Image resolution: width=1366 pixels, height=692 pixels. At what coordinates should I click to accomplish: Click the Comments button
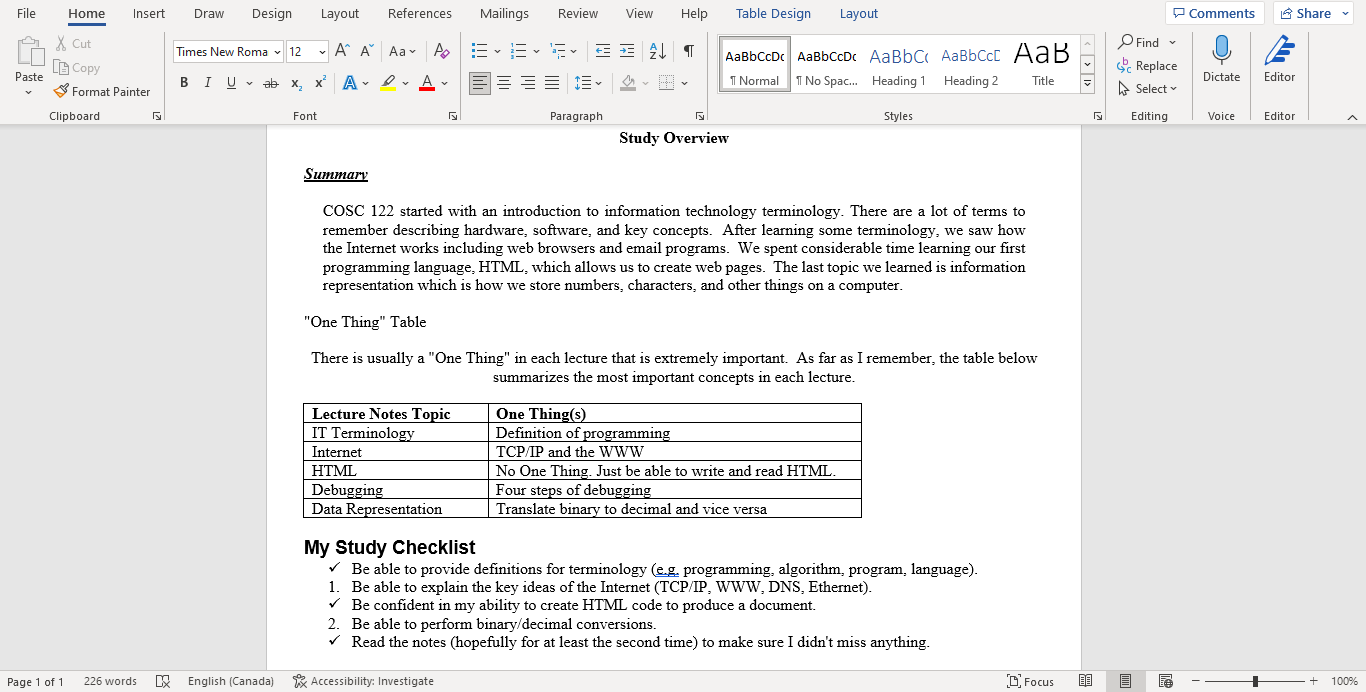[x=1214, y=14]
